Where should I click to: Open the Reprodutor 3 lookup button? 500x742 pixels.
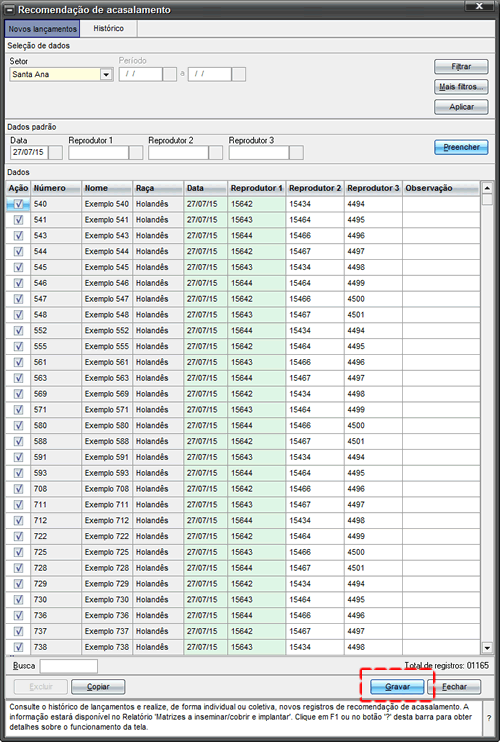pos(297,152)
